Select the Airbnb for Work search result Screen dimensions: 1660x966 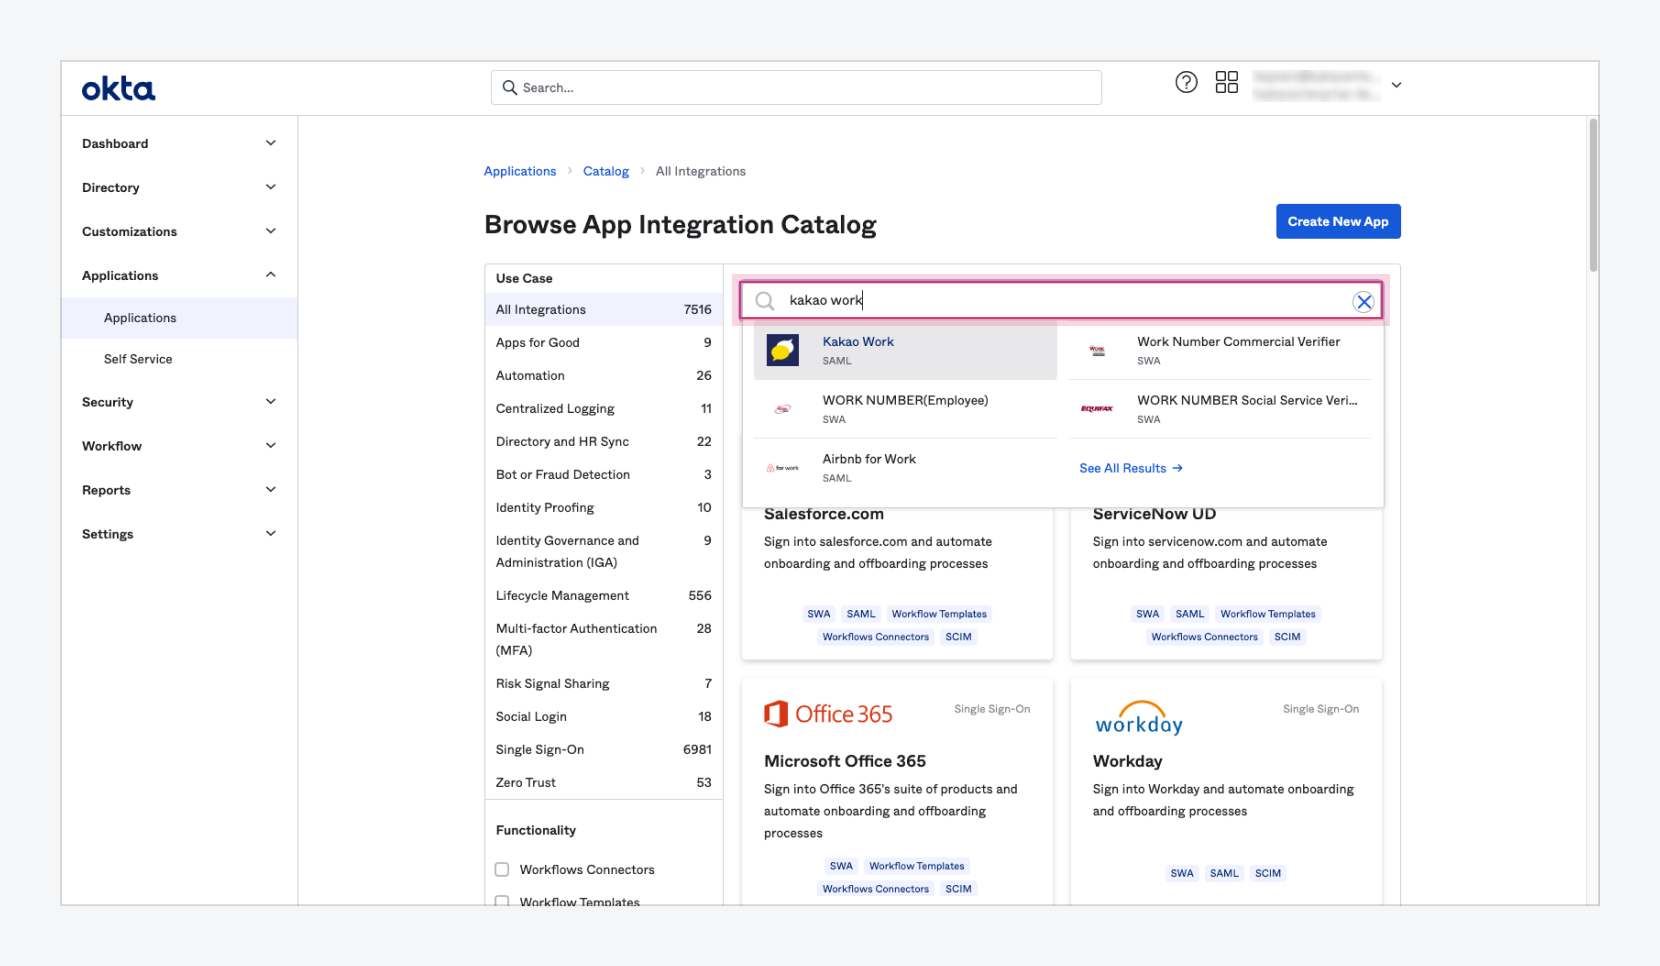click(x=905, y=468)
